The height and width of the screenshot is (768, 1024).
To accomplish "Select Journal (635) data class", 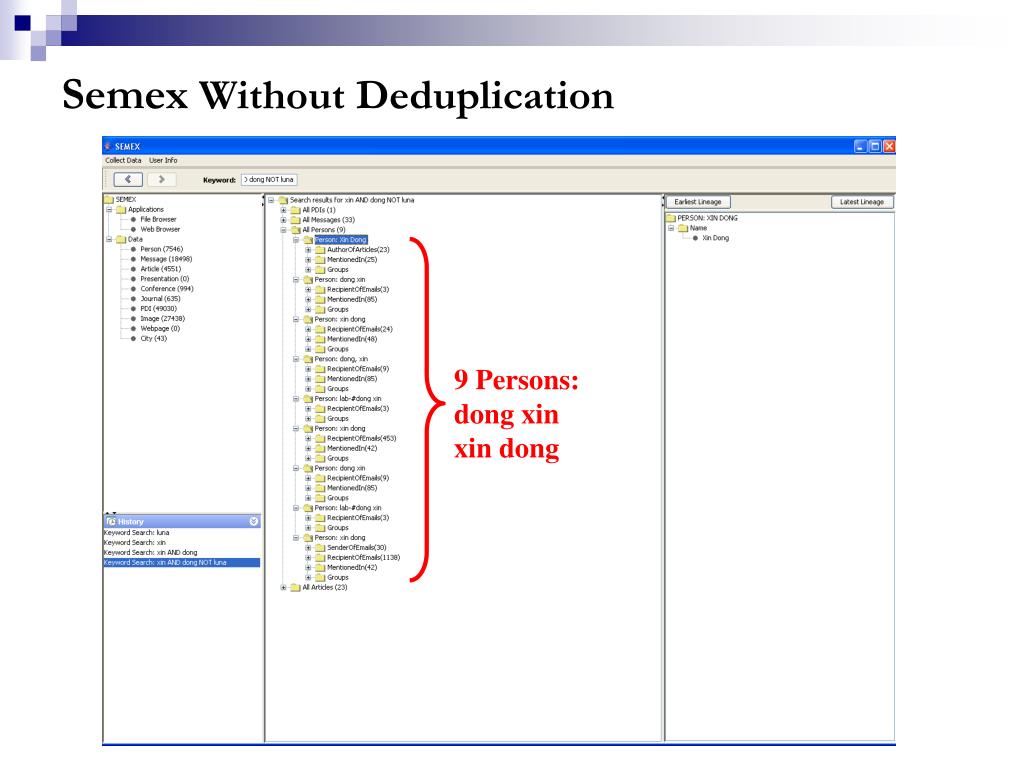I will tap(160, 298).
